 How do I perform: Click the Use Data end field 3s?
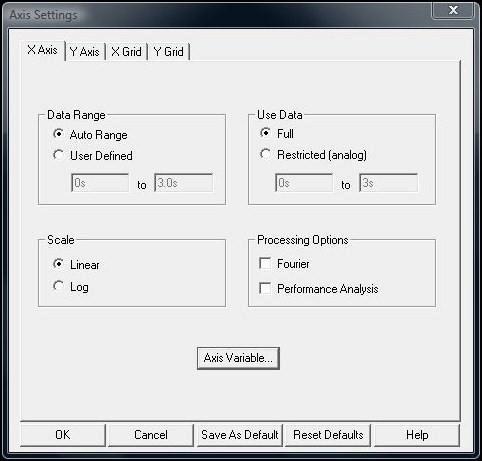[x=388, y=183]
